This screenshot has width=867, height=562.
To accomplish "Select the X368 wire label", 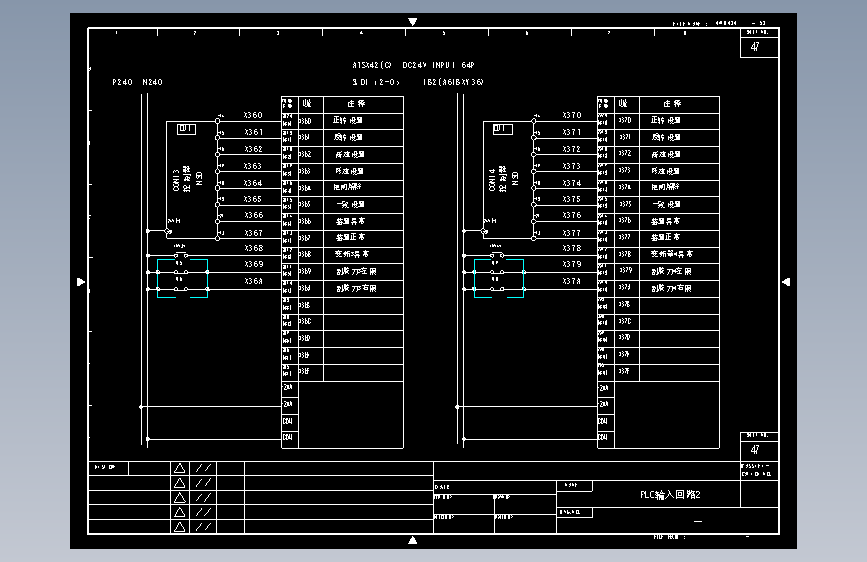I will click(254, 248).
